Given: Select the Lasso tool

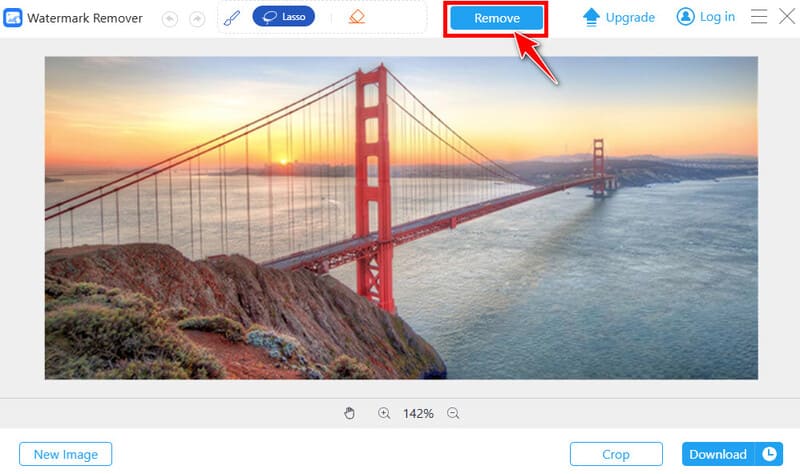Looking at the screenshot, I should [284, 17].
